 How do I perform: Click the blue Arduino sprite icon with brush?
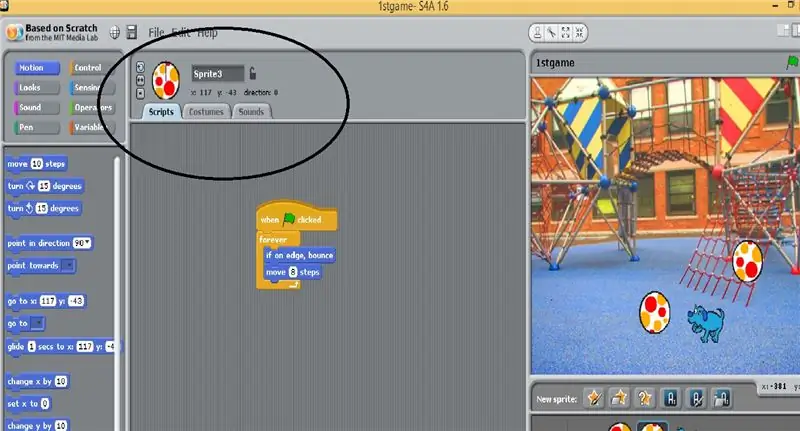coord(696,398)
